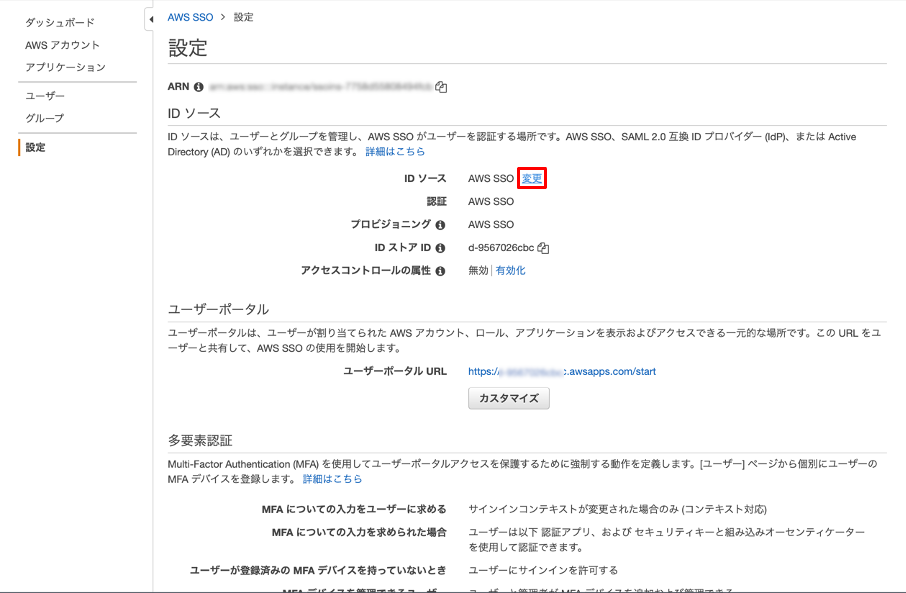Click the info icon next to ARN
This screenshot has height=593, width=906.
[199, 87]
